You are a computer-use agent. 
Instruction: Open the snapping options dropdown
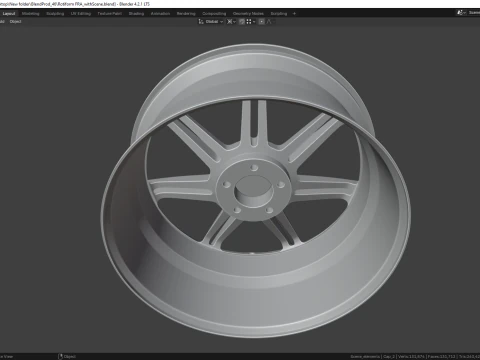click(x=251, y=22)
